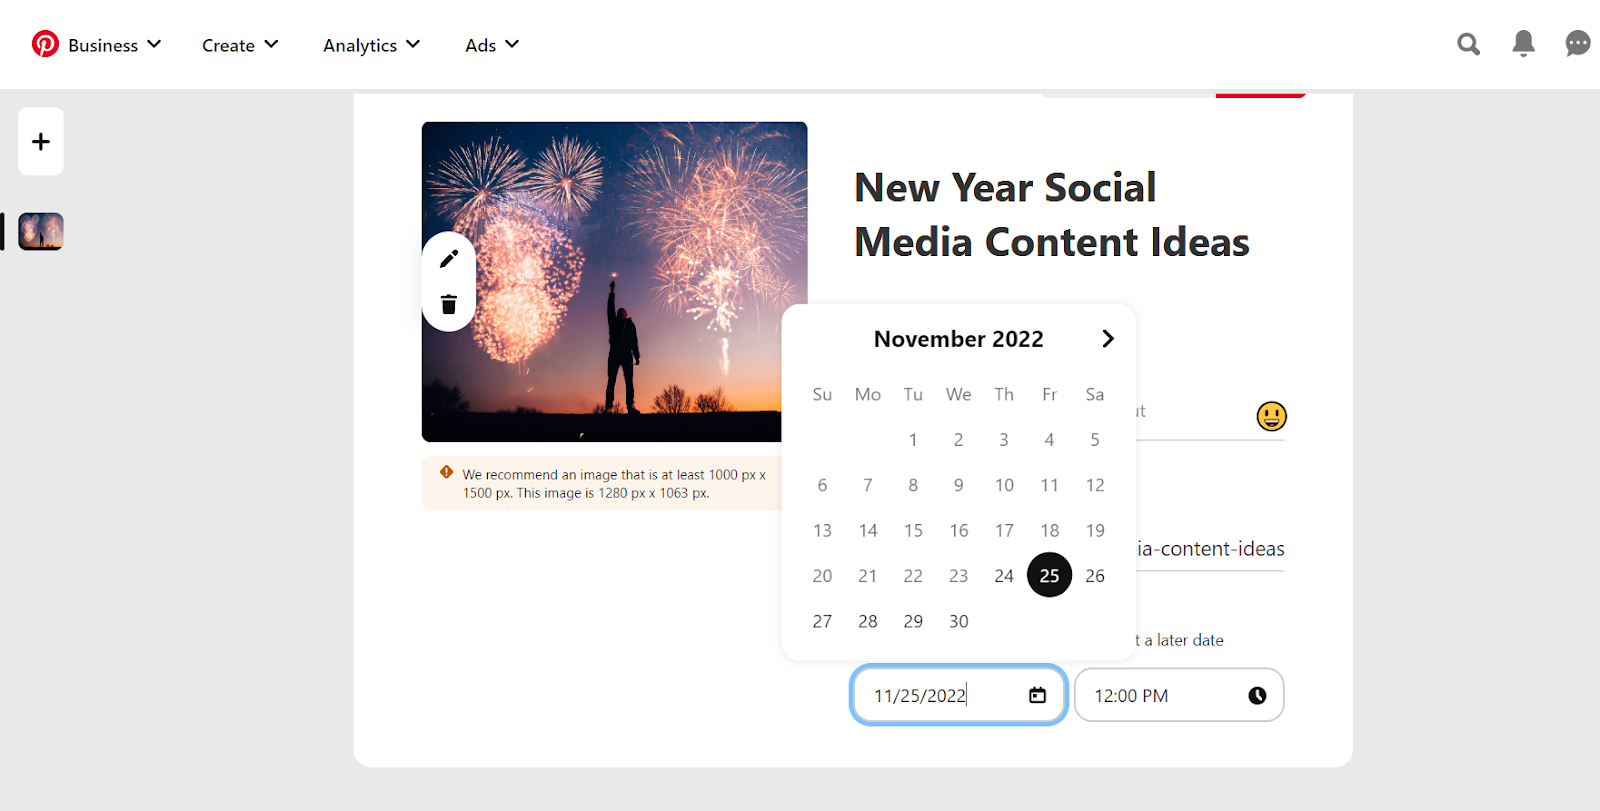Open the emoji picker smiley icon
Viewport: 1600px width, 811px height.
pos(1271,416)
